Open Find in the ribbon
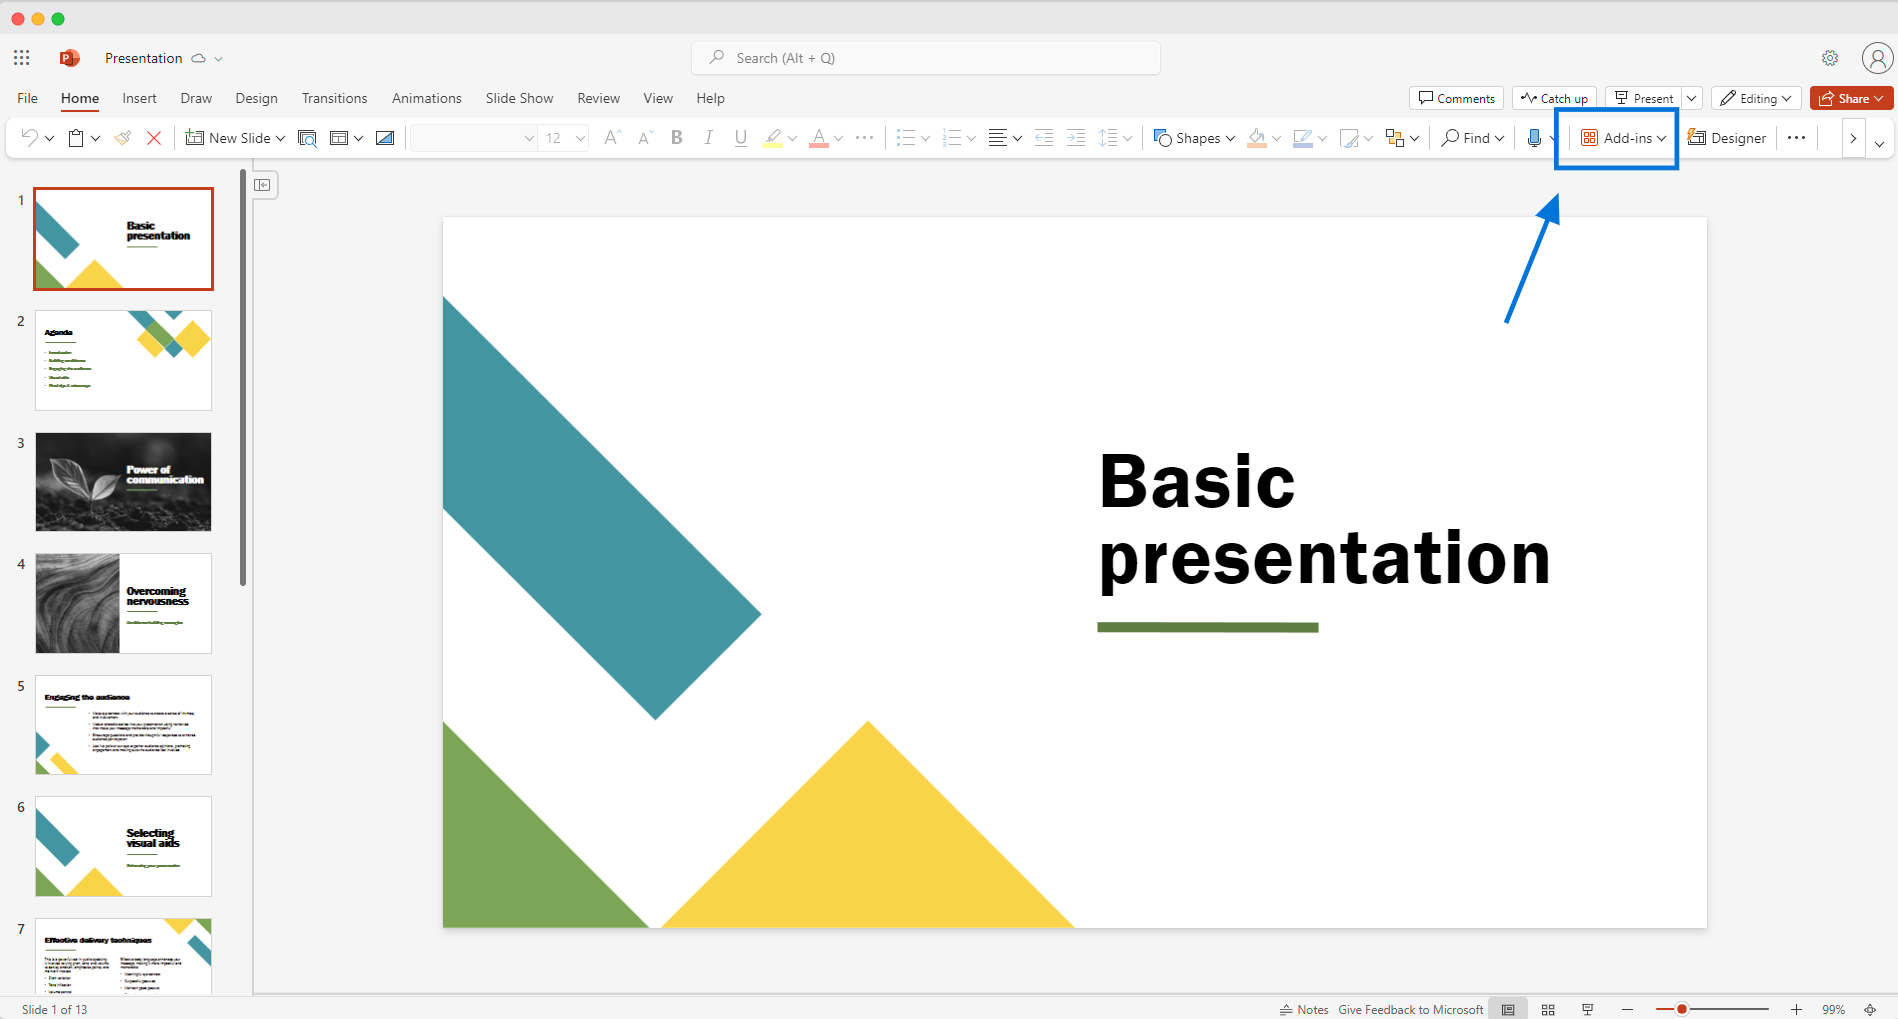 tap(1471, 137)
